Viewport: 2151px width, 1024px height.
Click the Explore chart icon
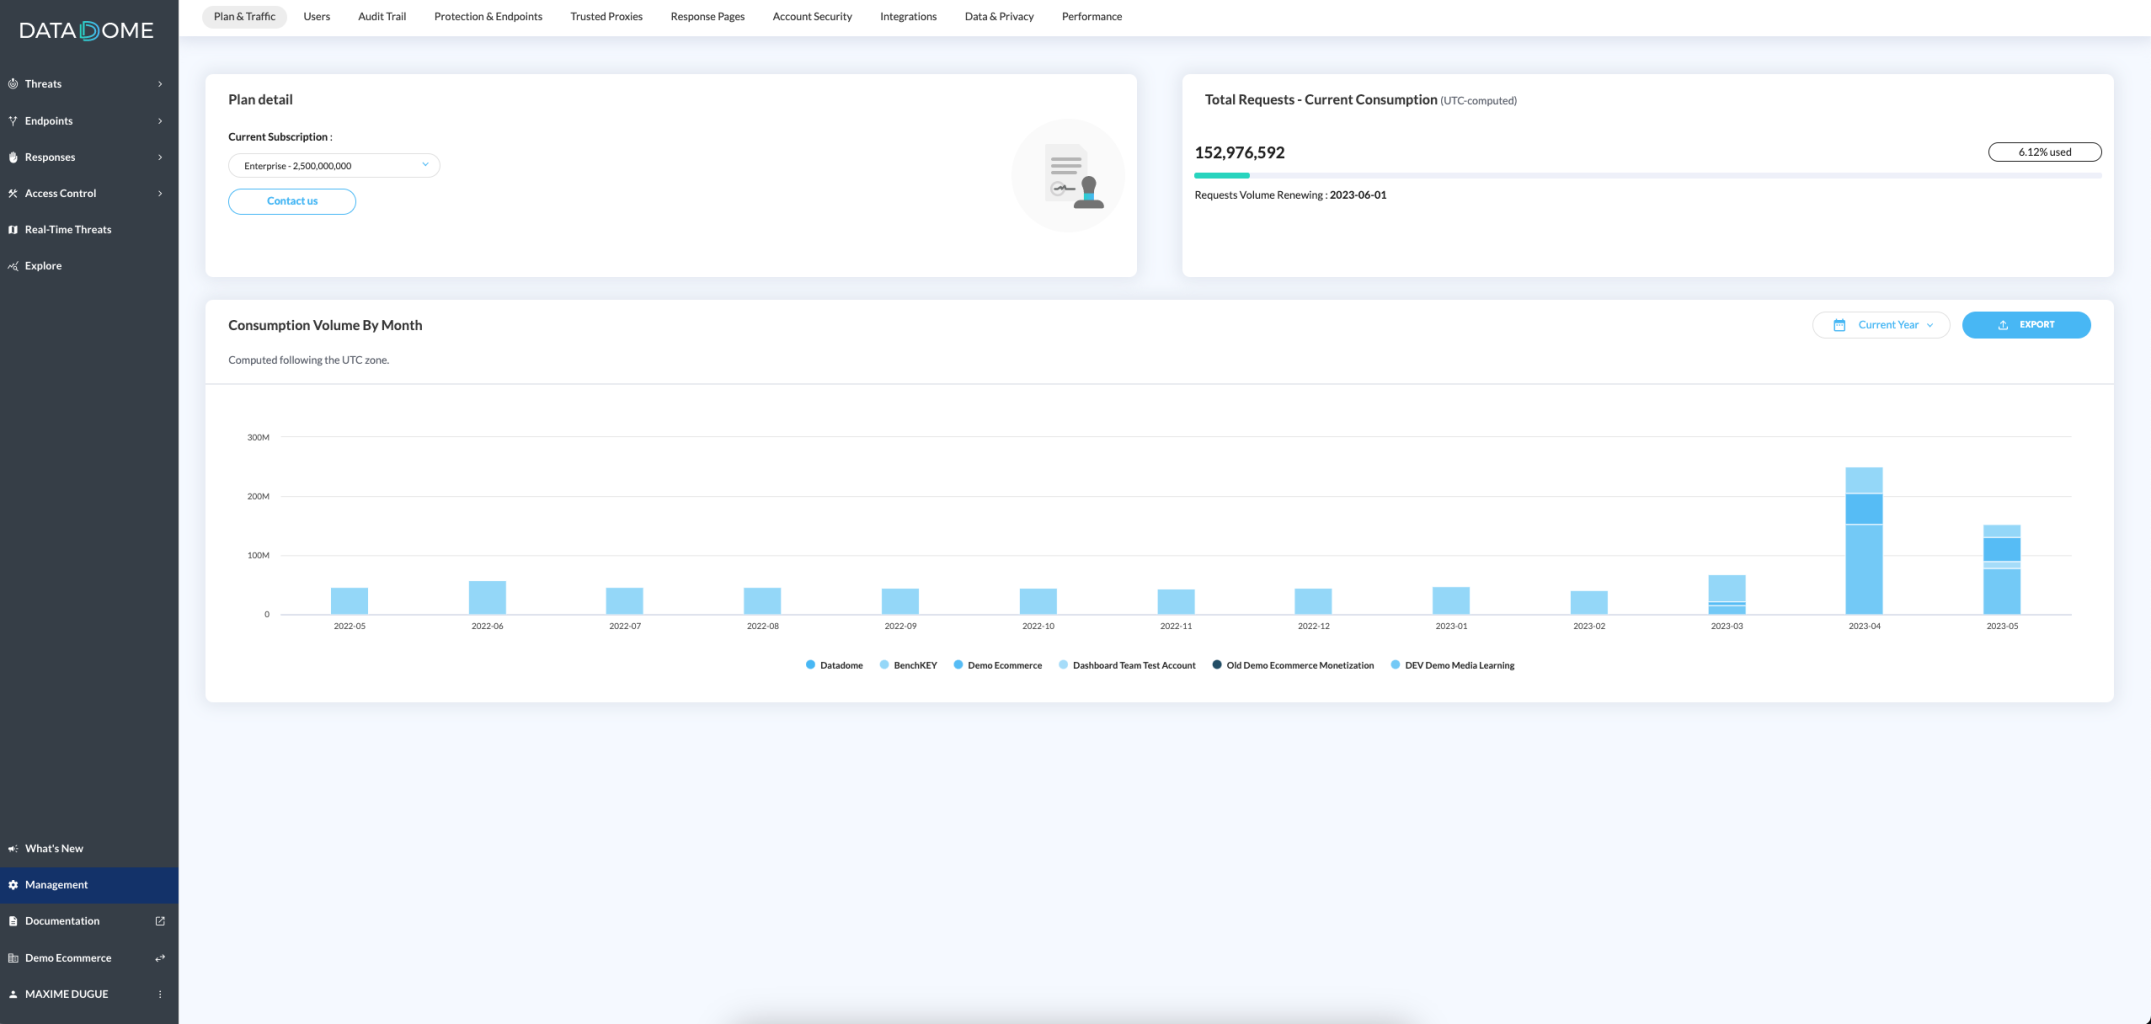13,266
